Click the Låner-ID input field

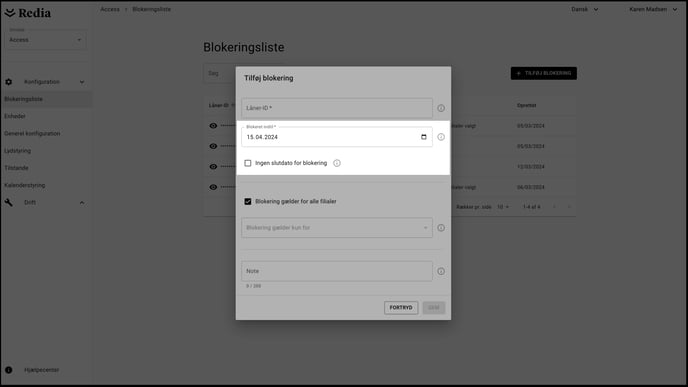[337, 108]
